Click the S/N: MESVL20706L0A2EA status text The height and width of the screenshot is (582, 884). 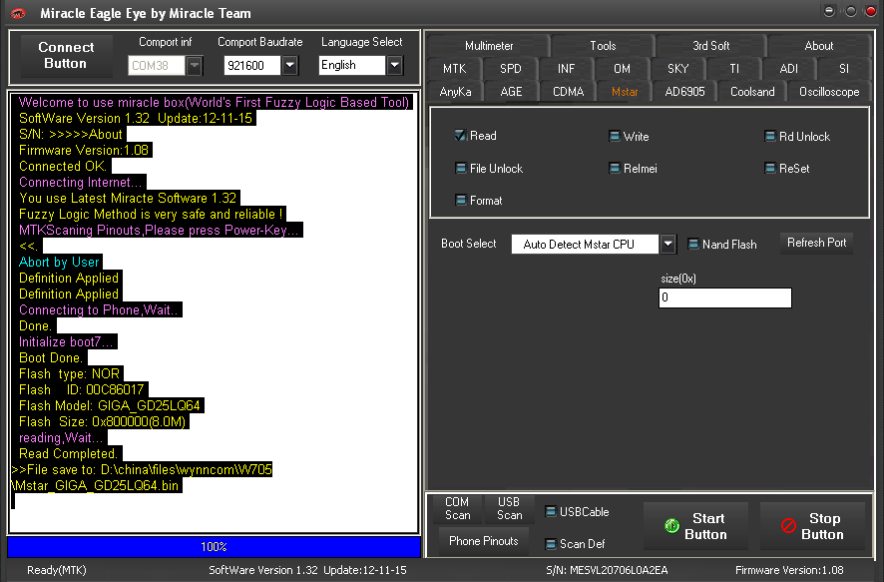pos(607,570)
